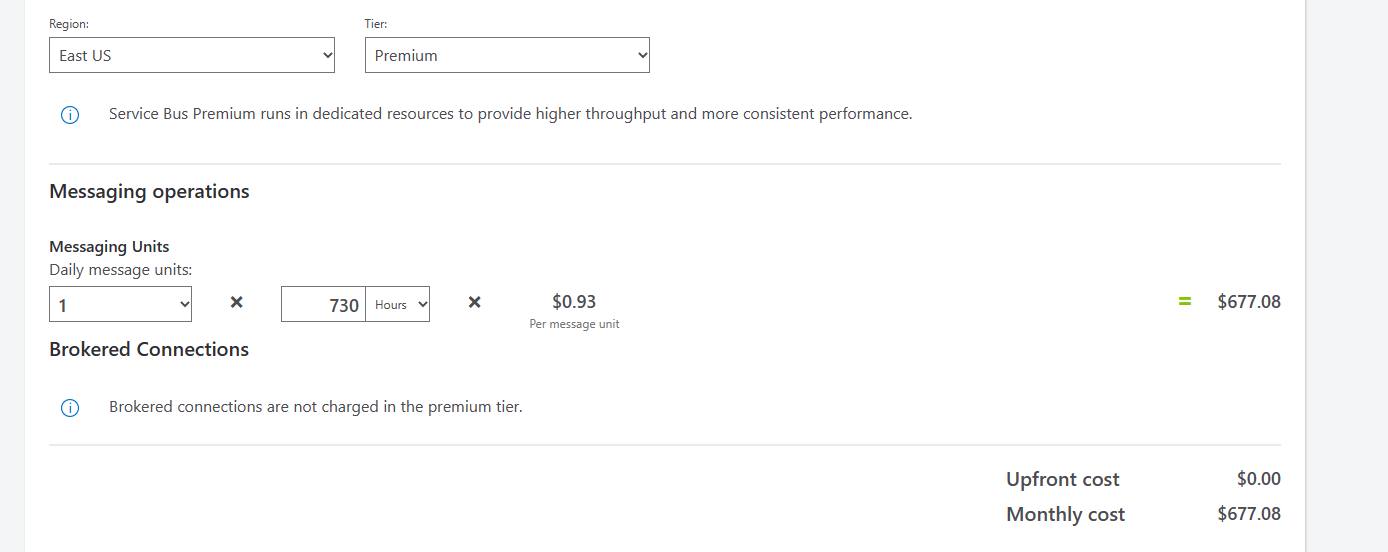The height and width of the screenshot is (552, 1388).
Task: Click the Messaging Units label
Action: (x=109, y=247)
